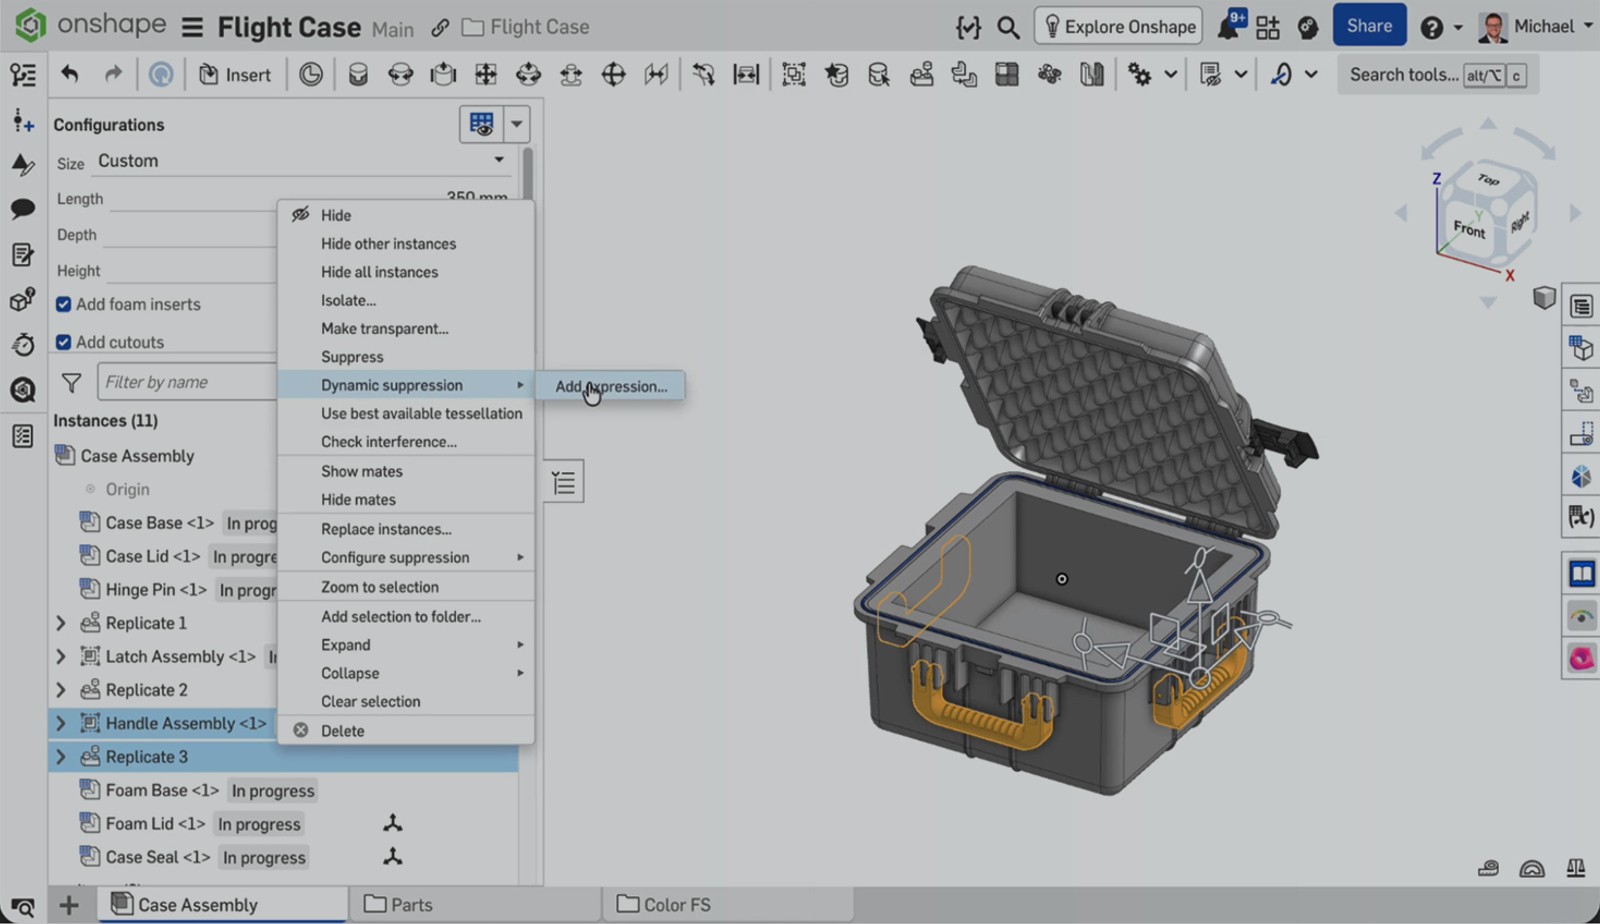Image resolution: width=1600 pixels, height=924 pixels.
Task: Open the Insert parts tool
Action: click(x=235, y=75)
